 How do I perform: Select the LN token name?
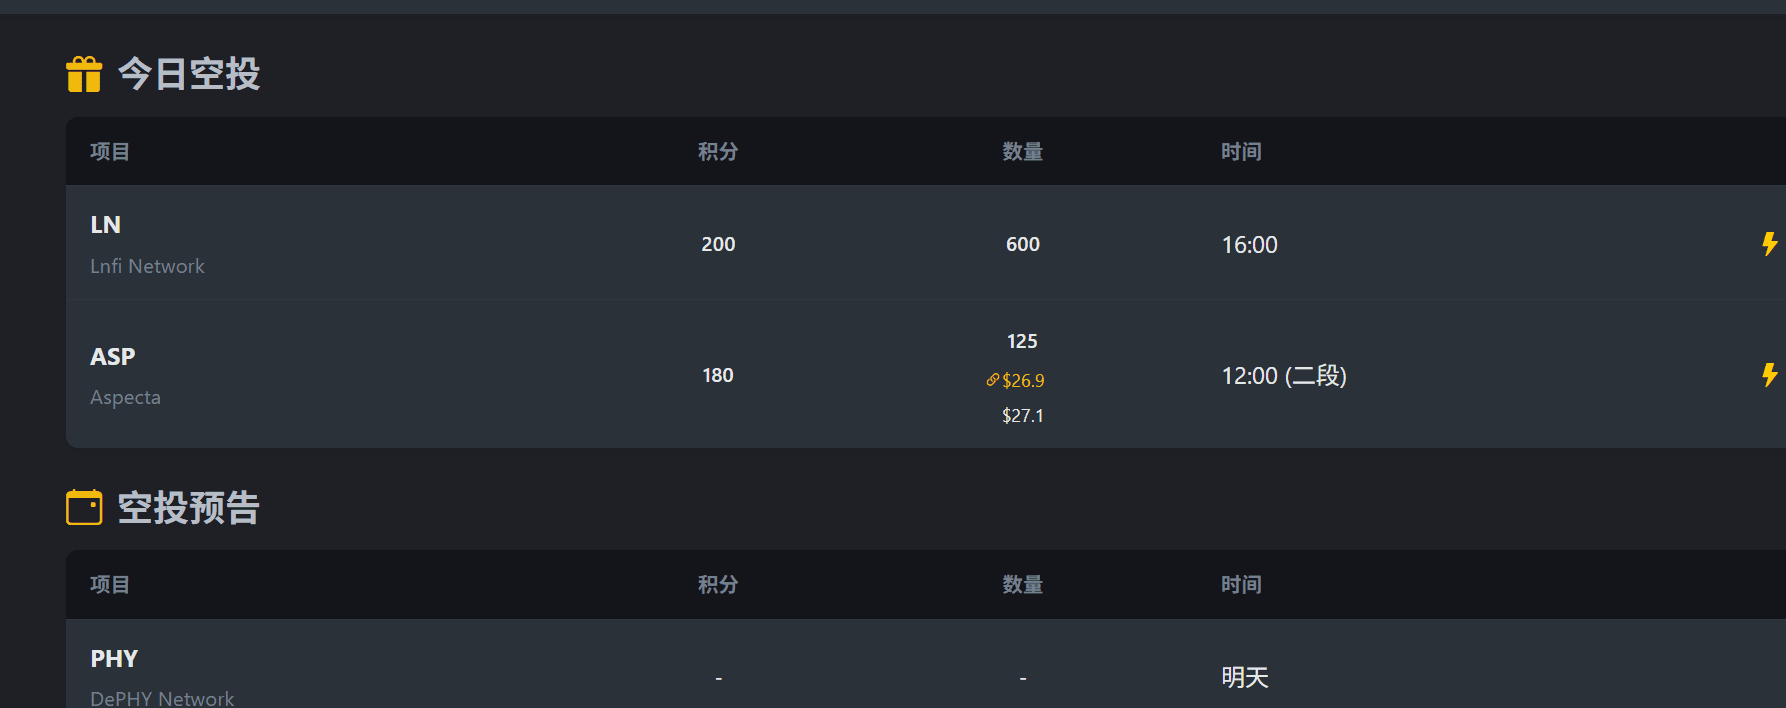(x=105, y=225)
